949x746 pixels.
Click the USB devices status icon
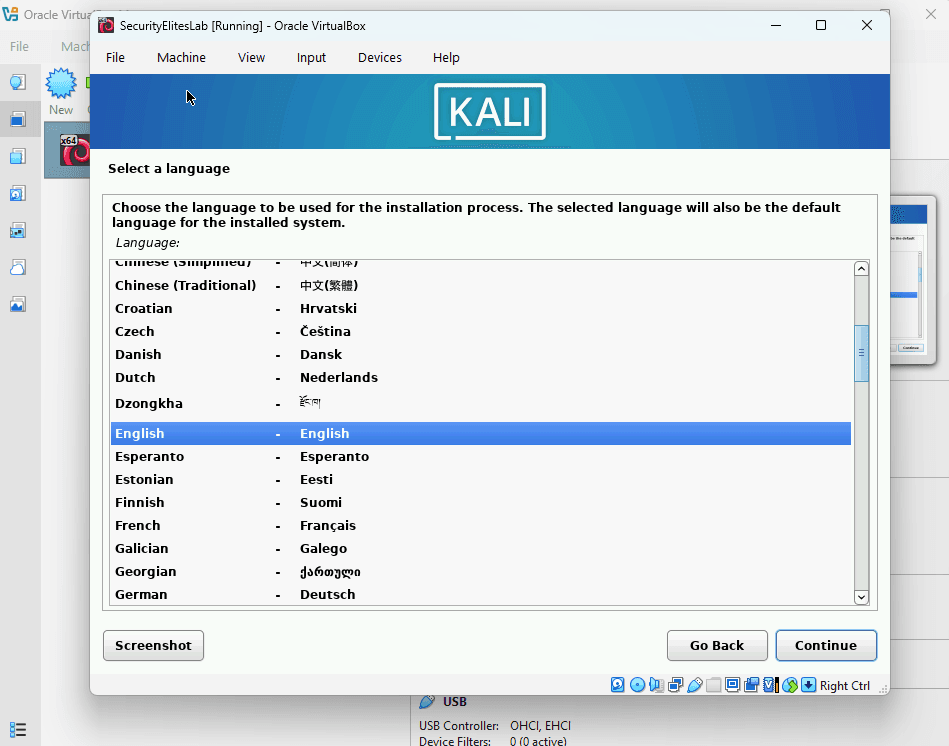pos(694,685)
